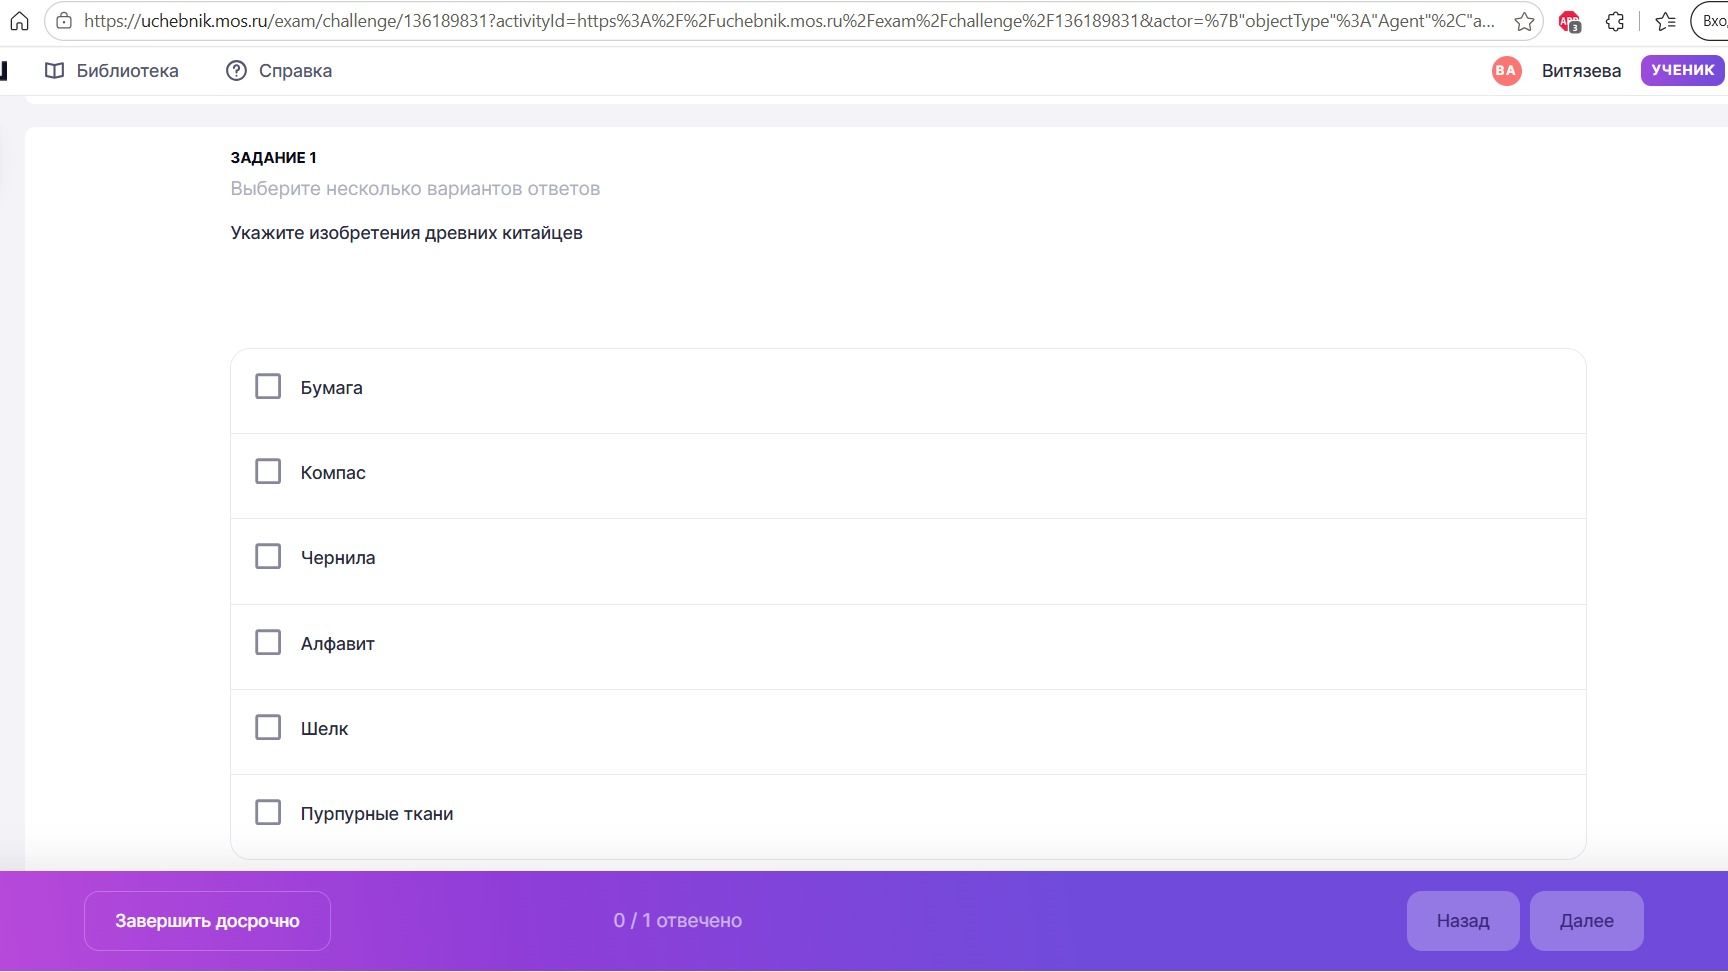Image resolution: width=1728 pixels, height=972 pixels.
Task: Tick the Шелк checkbox
Action: 268,727
